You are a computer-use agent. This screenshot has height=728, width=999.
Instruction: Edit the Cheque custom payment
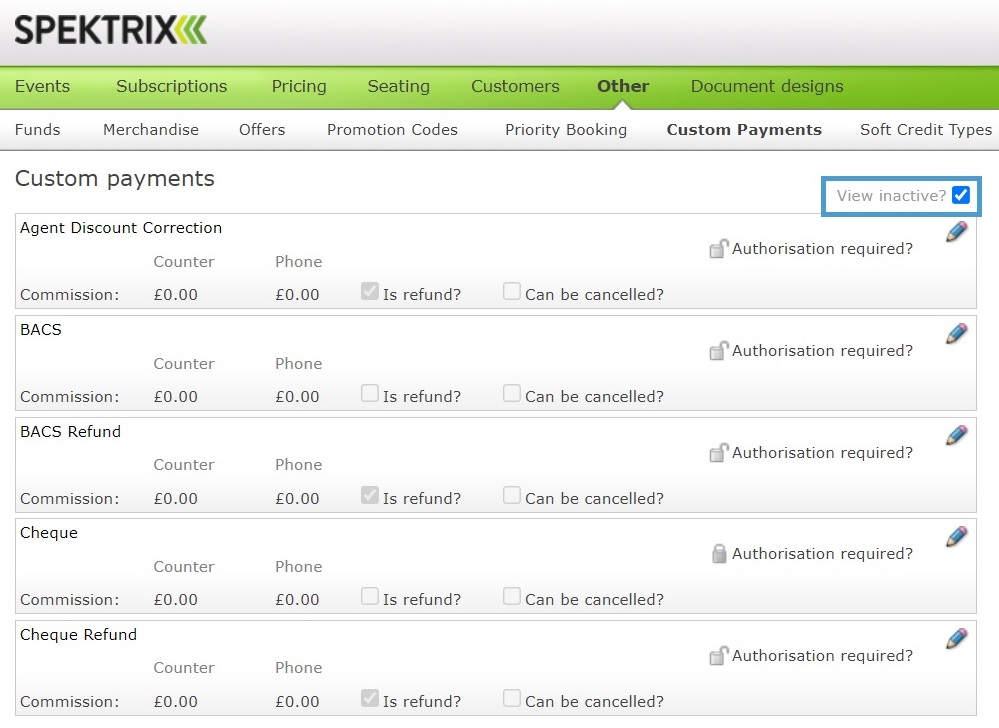point(956,536)
